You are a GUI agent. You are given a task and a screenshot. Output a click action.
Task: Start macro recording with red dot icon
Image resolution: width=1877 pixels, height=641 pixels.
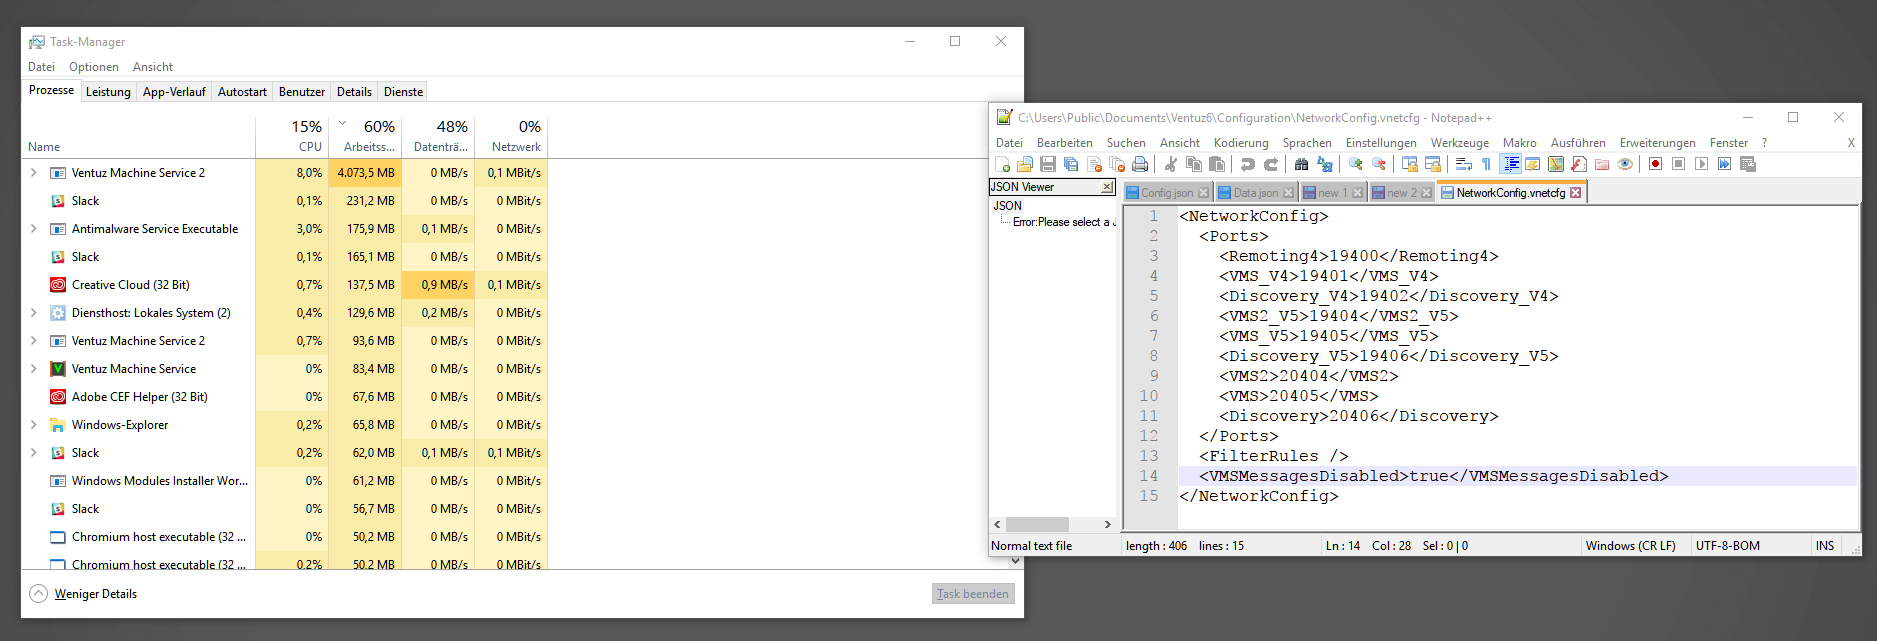1655,164
